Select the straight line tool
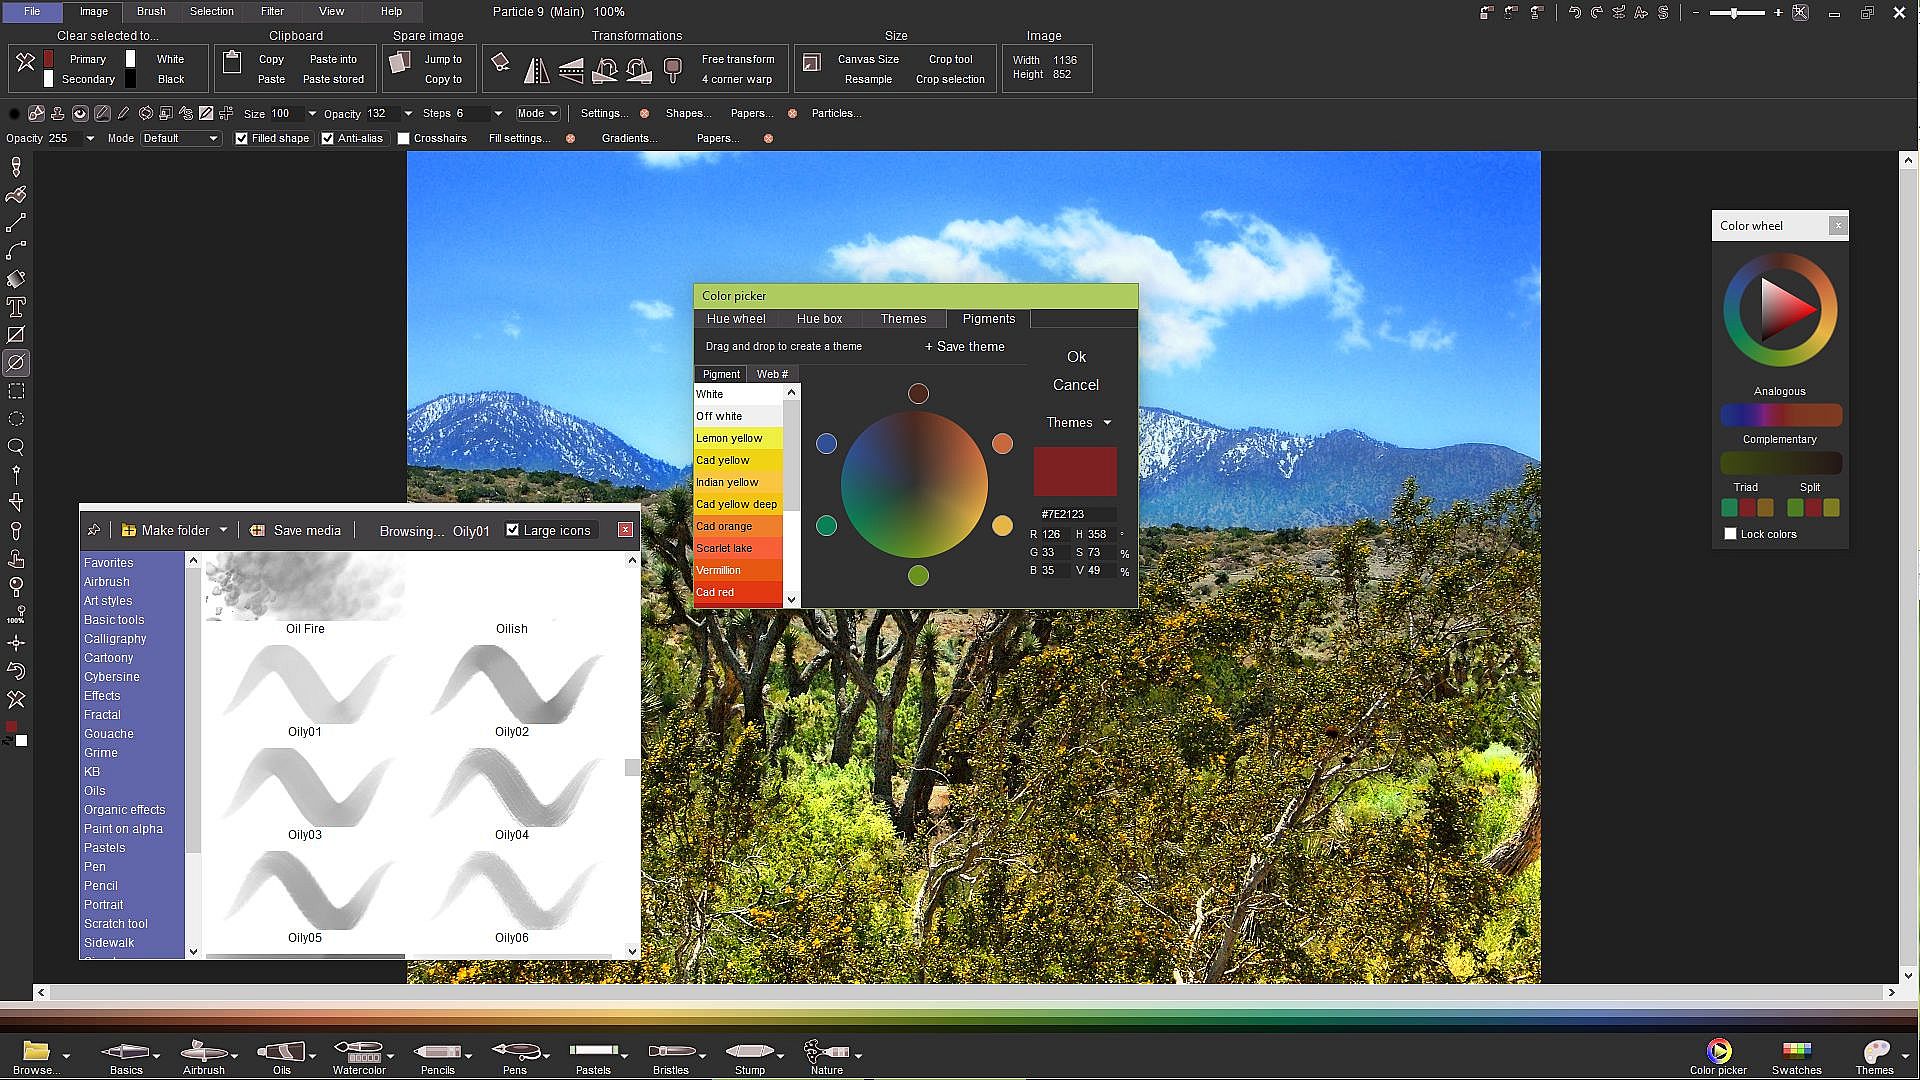1920x1080 pixels. point(16,223)
